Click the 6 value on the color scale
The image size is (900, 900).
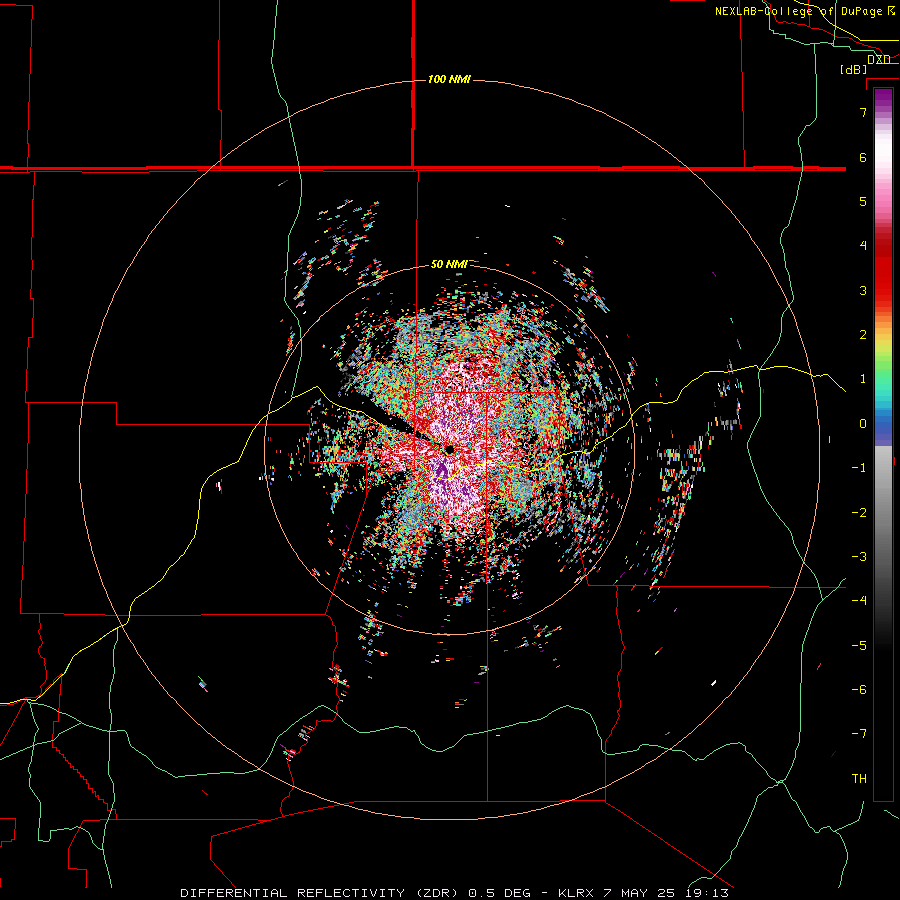click(x=863, y=157)
